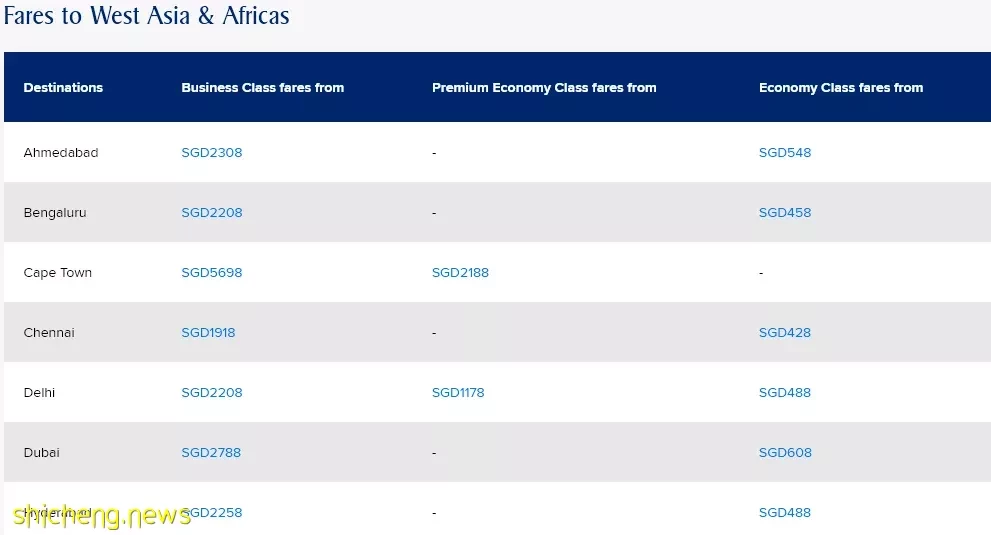This screenshot has width=991, height=535.
Task: Choose Chennai Economy fare SGD428
Action: (785, 333)
